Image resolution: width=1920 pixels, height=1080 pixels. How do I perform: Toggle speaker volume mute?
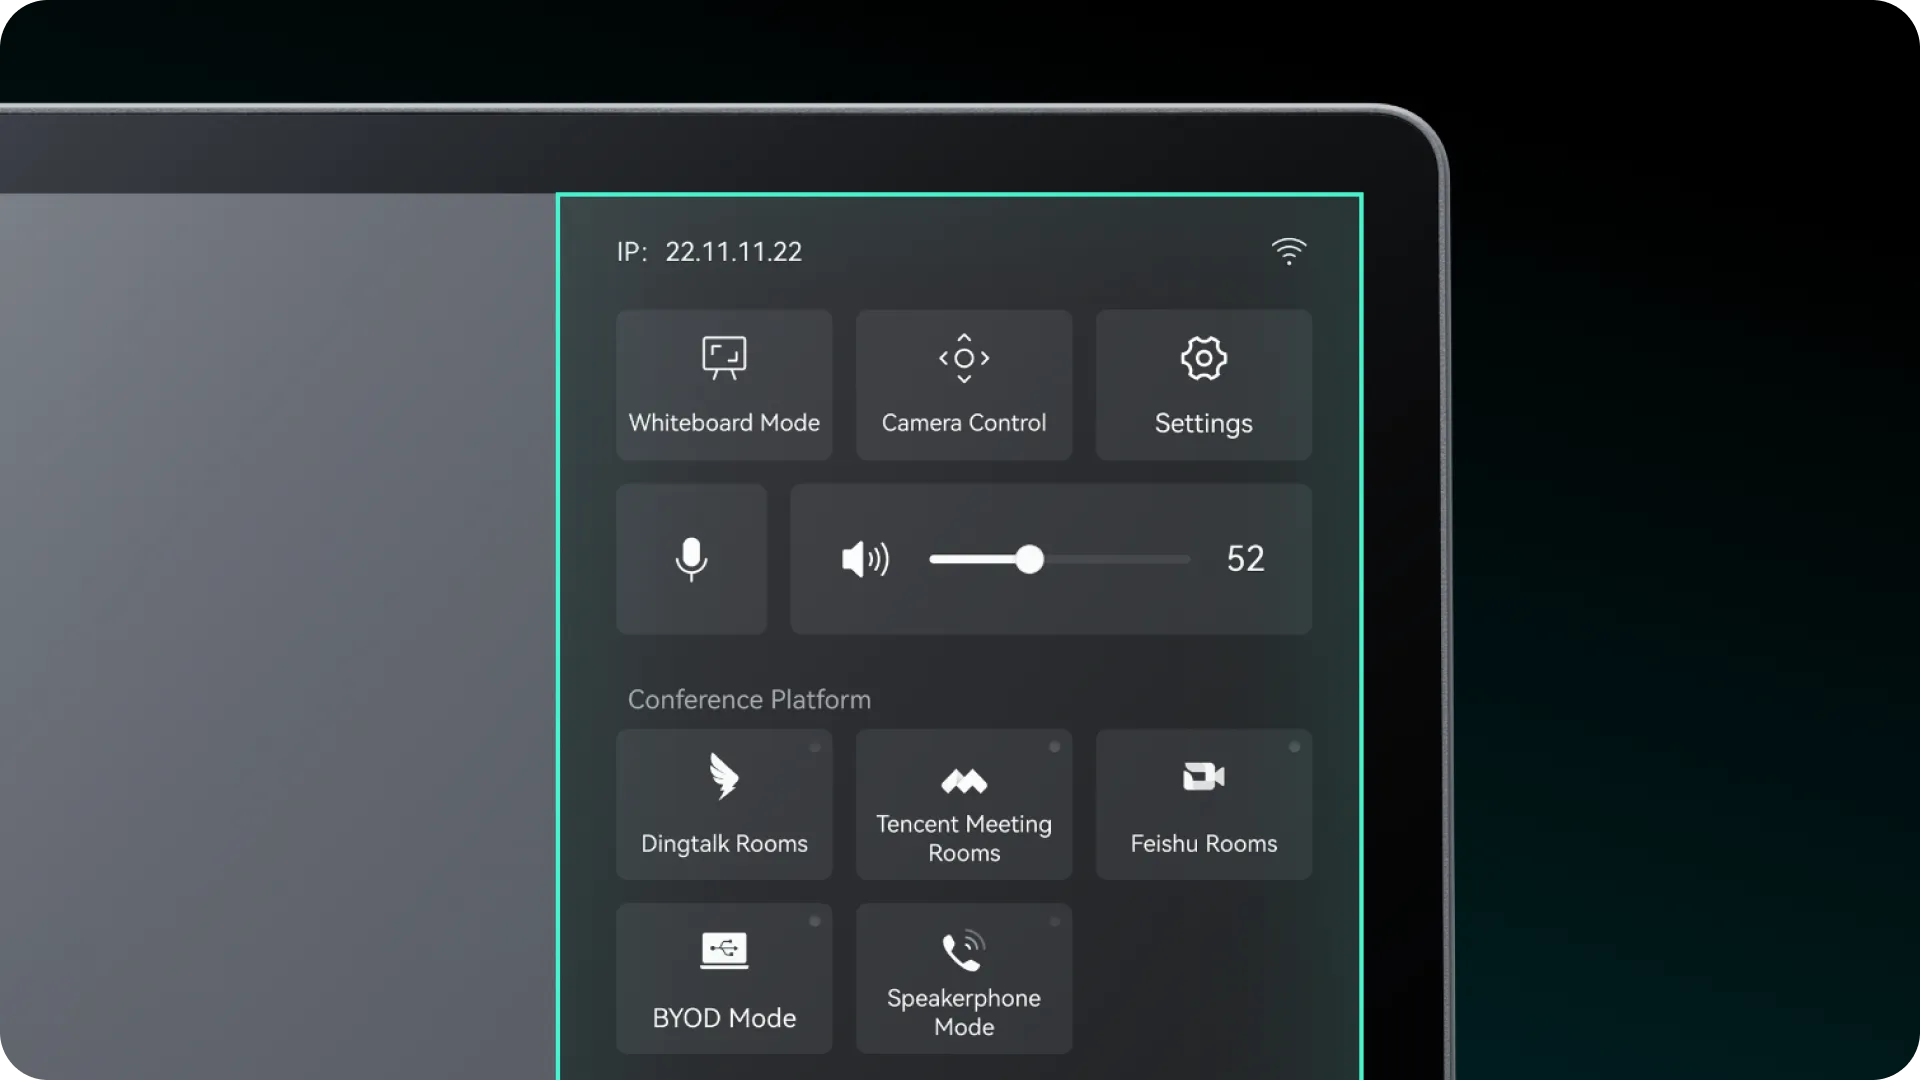point(865,559)
